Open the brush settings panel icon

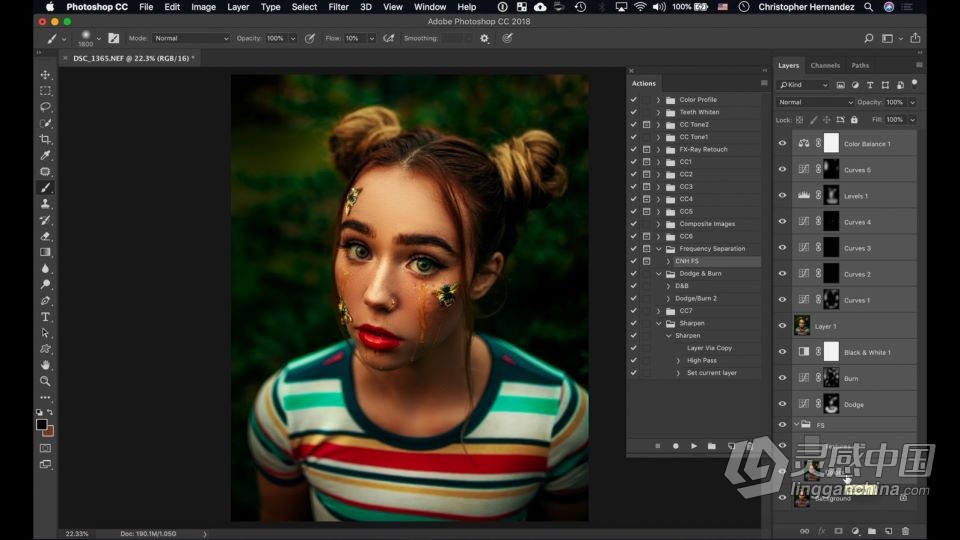pyautogui.click(x=114, y=38)
